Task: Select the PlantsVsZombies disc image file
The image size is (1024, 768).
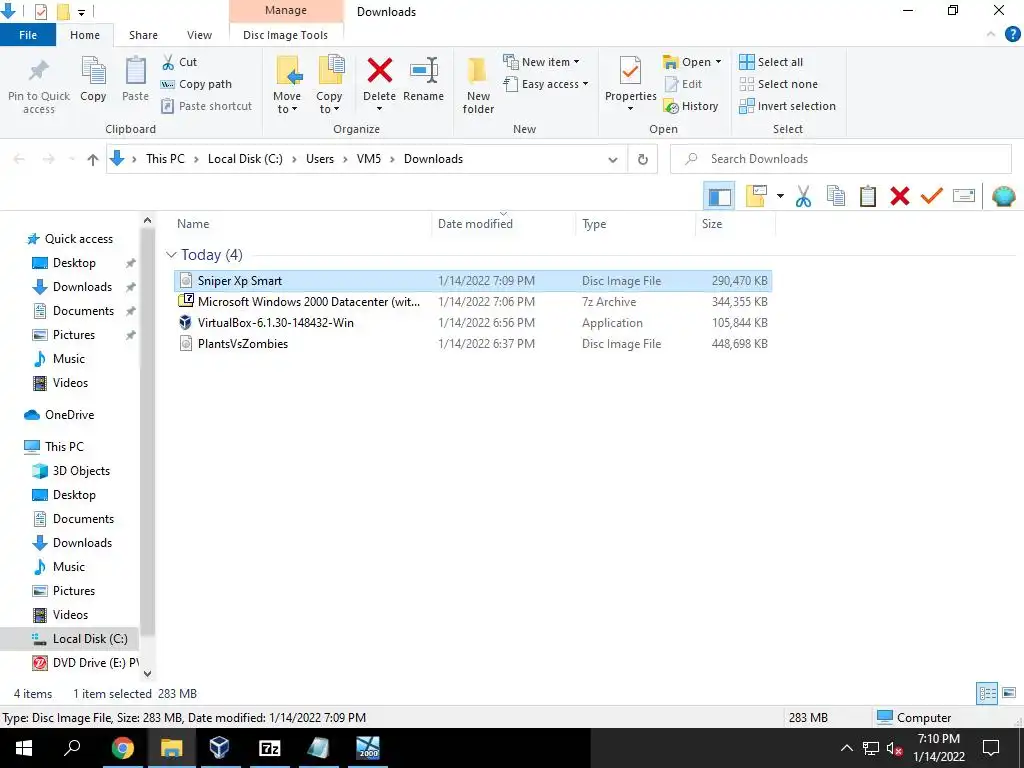Action: point(473,344)
